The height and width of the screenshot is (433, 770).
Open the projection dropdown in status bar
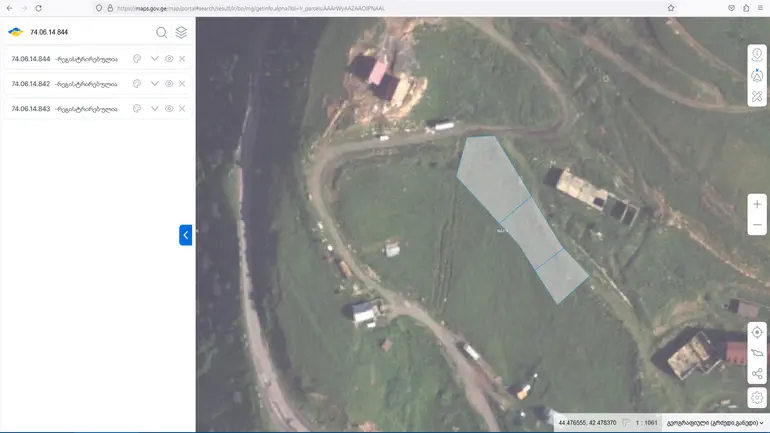pyautogui.click(x=715, y=423)
